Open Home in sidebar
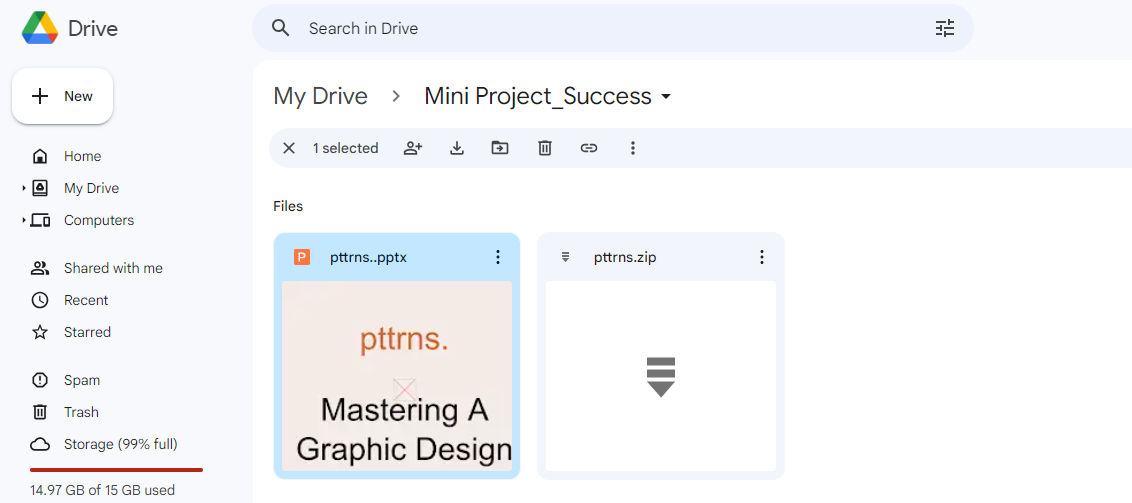Screen dimensions: 1132x503 82,156
